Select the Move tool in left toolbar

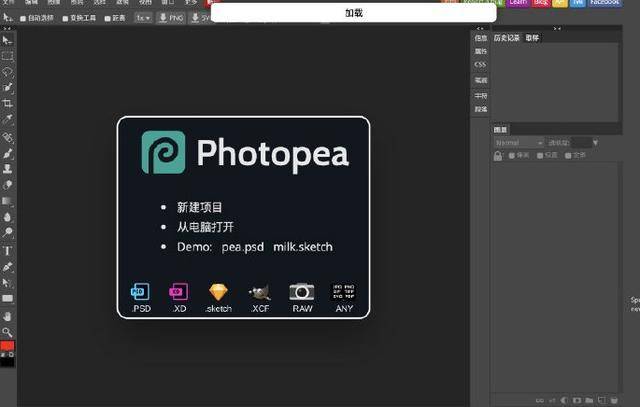[x=7, y=40]
